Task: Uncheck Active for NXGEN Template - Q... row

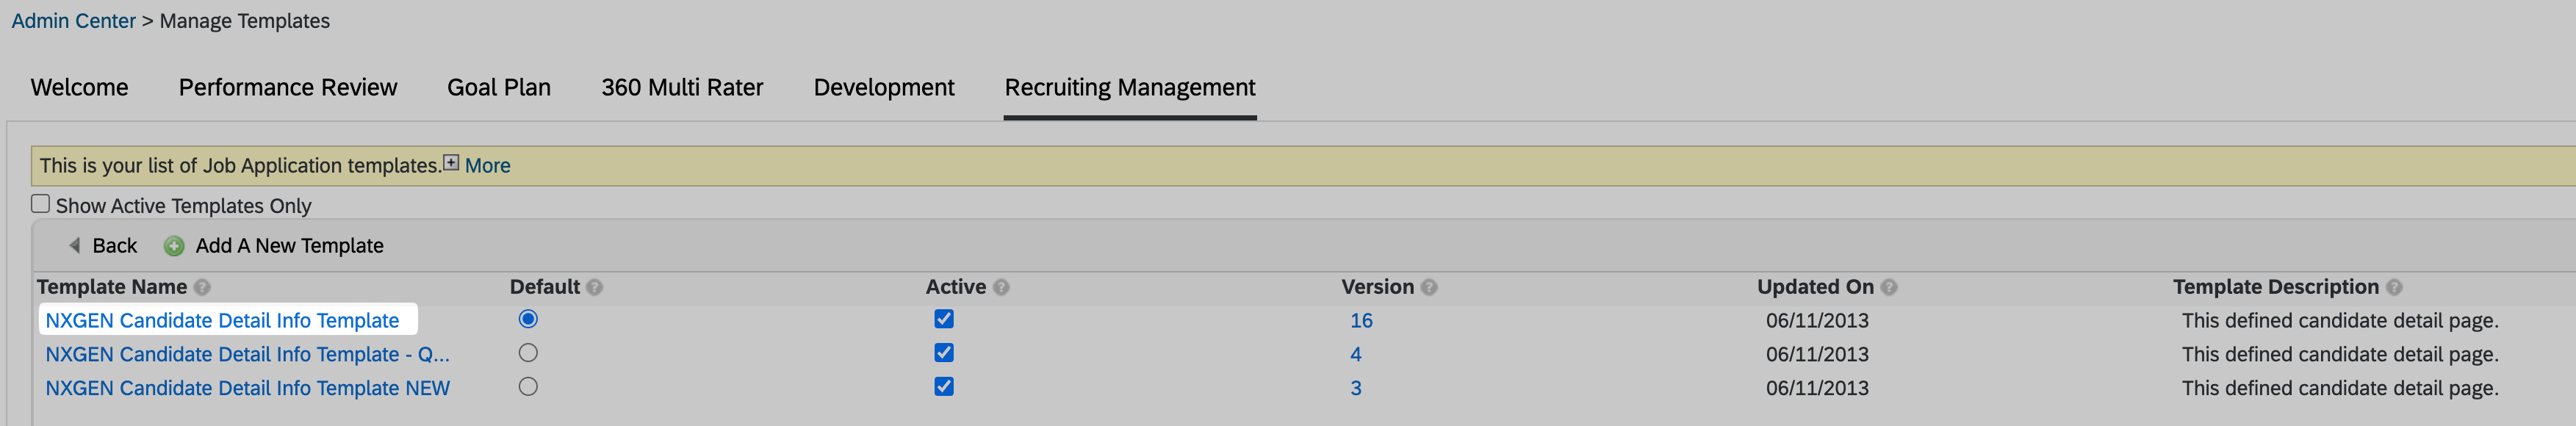Action: point(944,353)
